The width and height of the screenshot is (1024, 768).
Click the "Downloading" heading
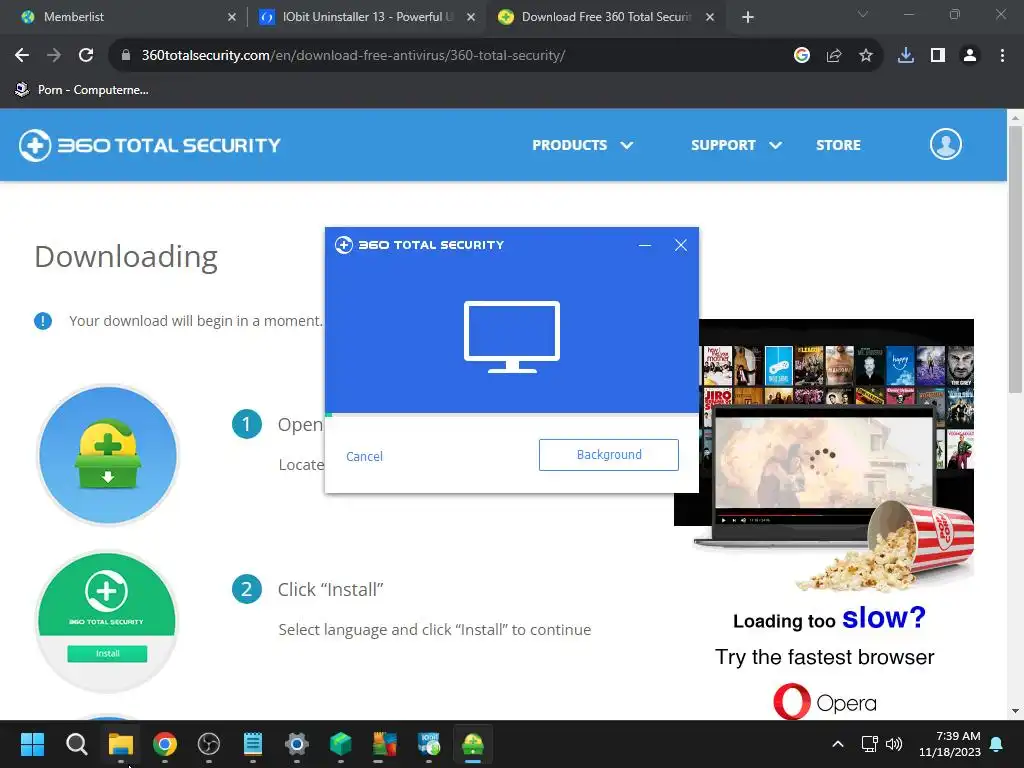(125, 257)
